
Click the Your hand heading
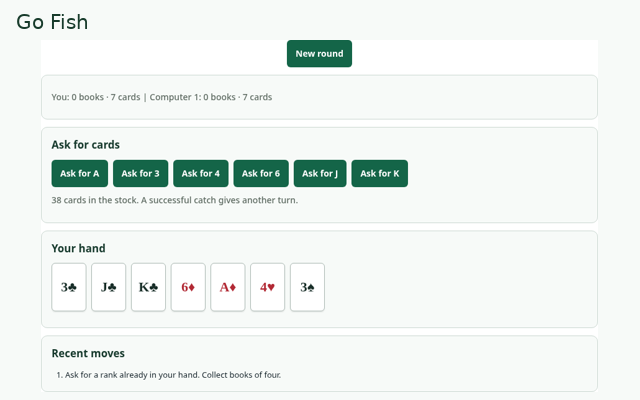(x=78, y=248)
